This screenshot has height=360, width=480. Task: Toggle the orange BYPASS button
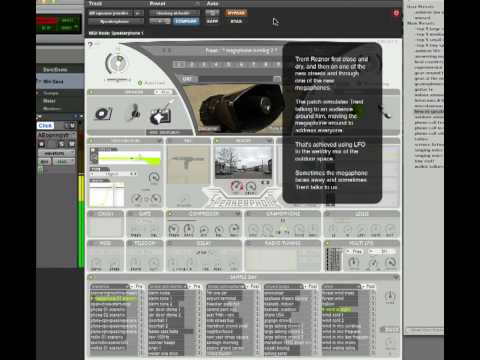236,13
